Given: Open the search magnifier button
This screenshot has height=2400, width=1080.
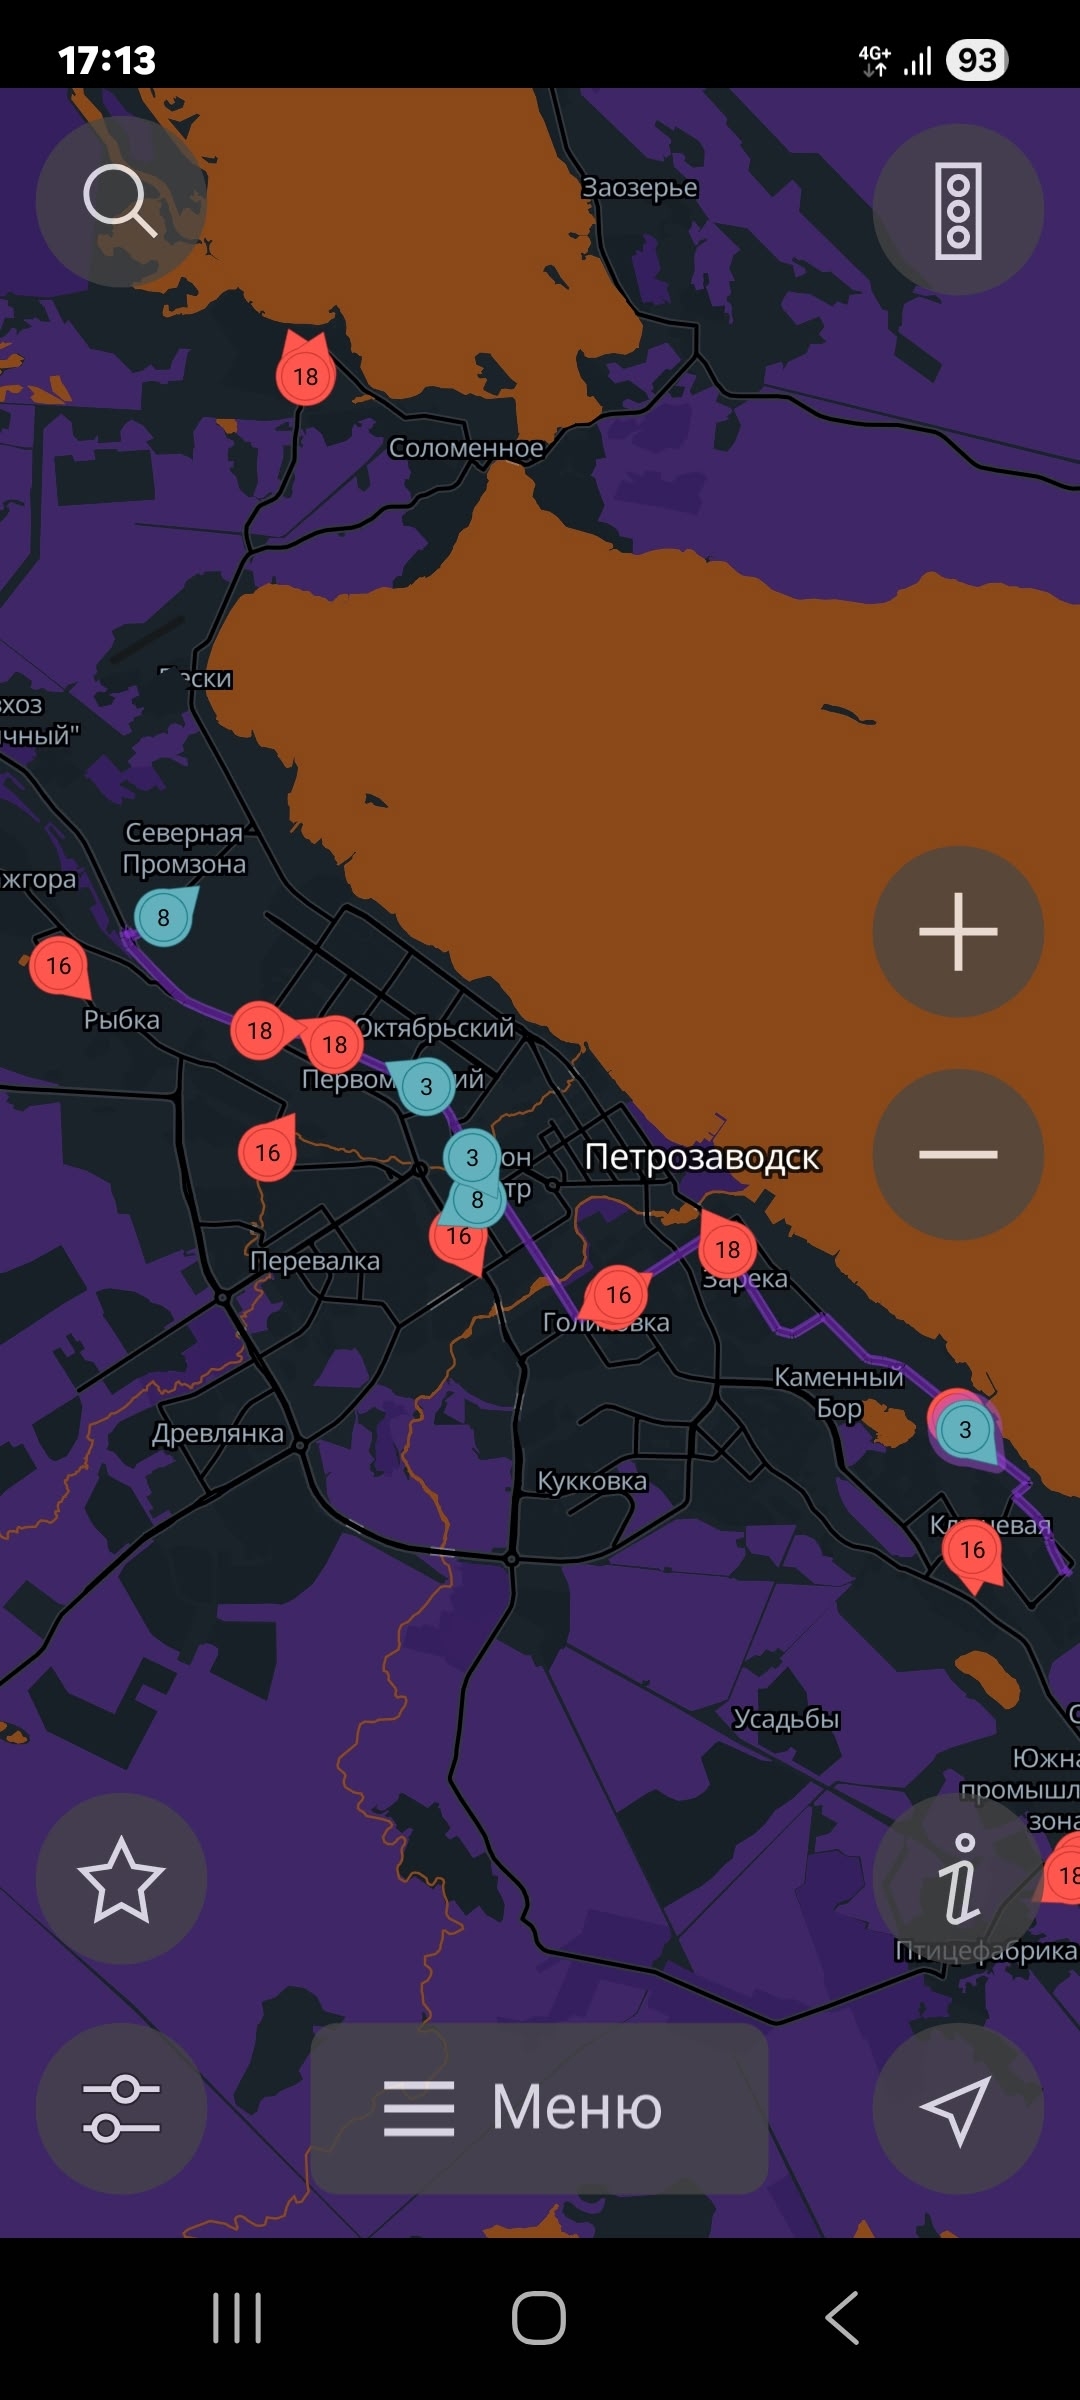Looking at the screenshot, I should coord(121,202).
